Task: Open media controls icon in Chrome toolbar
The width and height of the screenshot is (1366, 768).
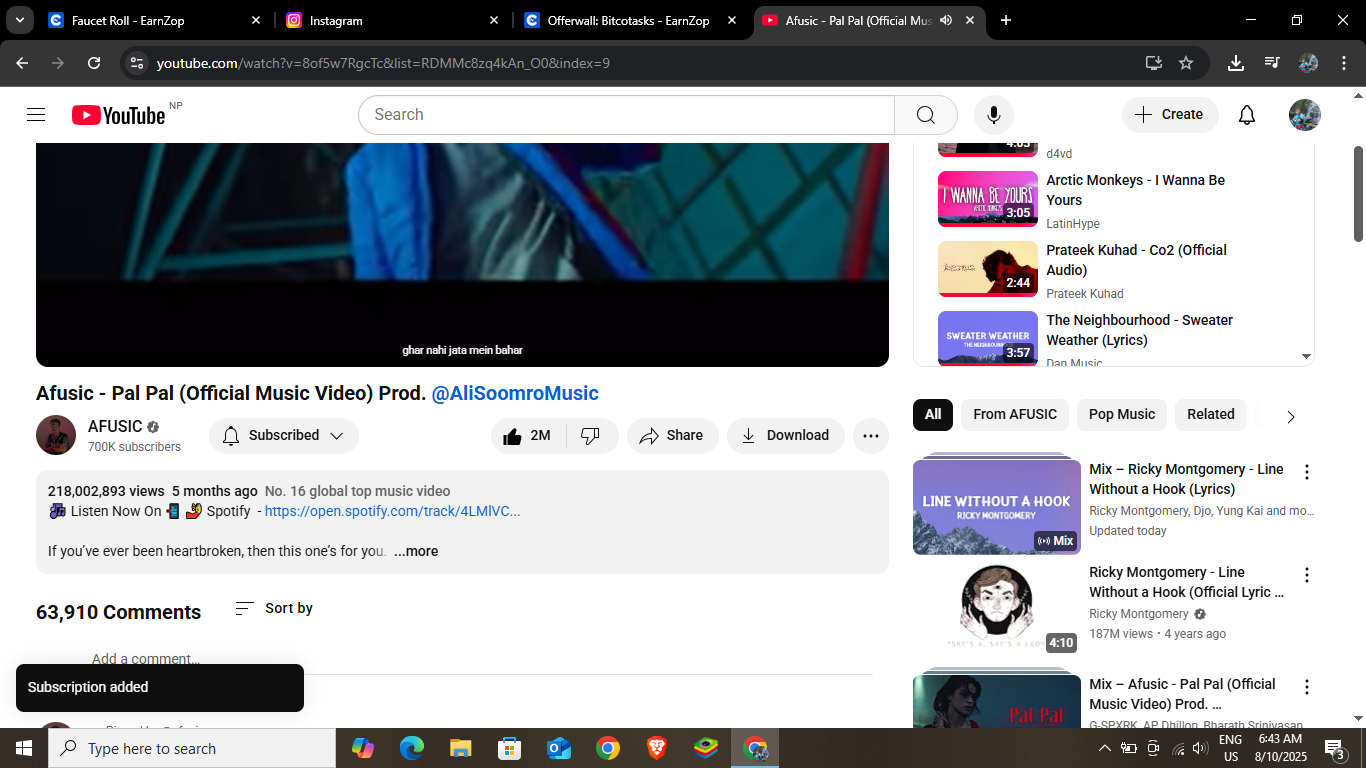Action: click(x=1272, y=63)
